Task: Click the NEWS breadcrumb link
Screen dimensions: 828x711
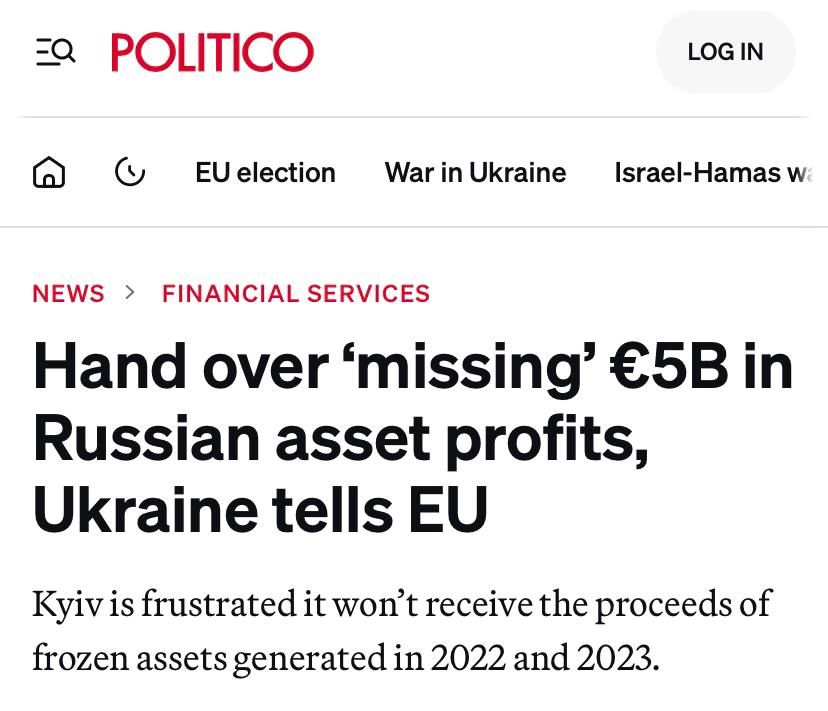Action: click(x=68, y=293)
